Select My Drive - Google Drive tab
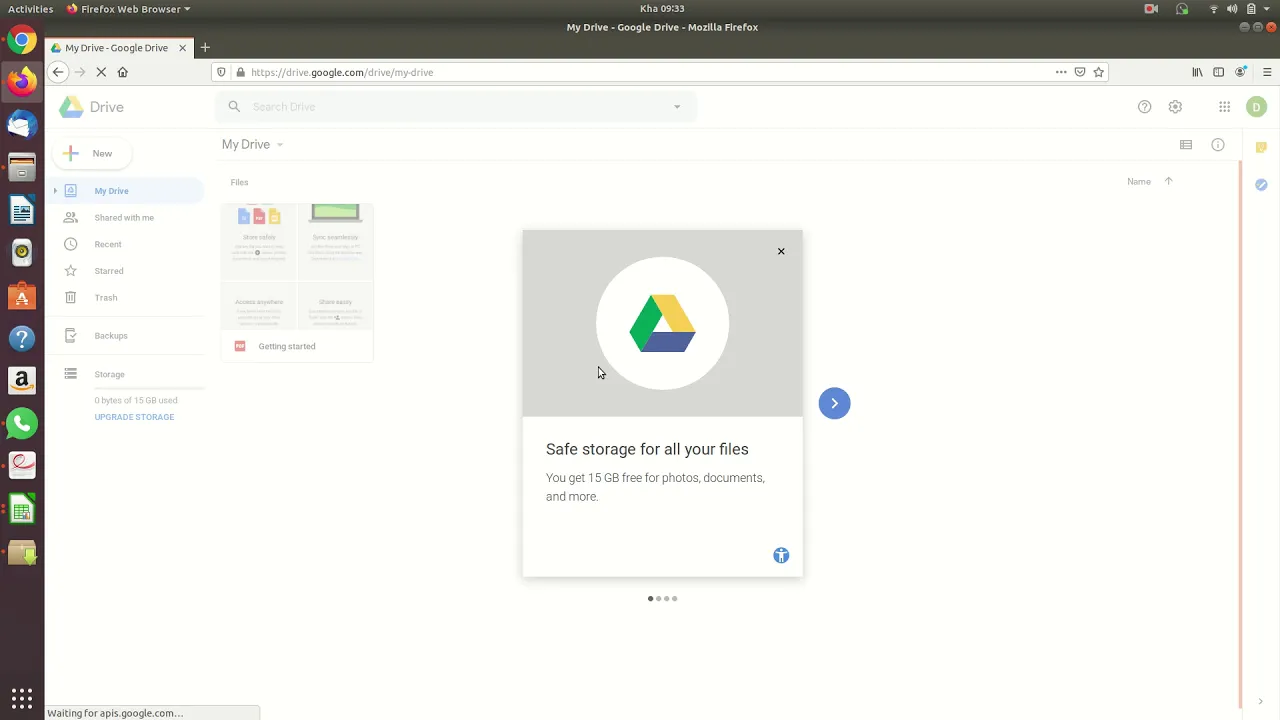Viewport: 1280px width, 720px height. [x=119, y=47]
